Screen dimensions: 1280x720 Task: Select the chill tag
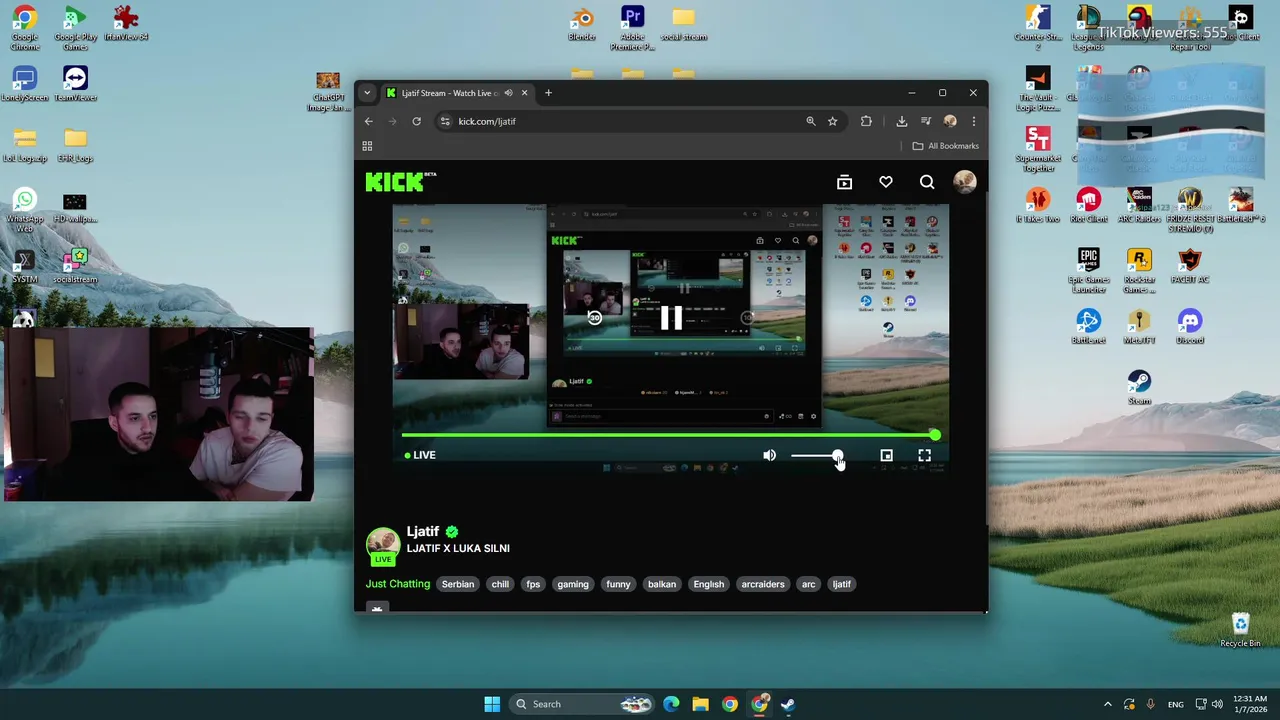coord(500,584)
